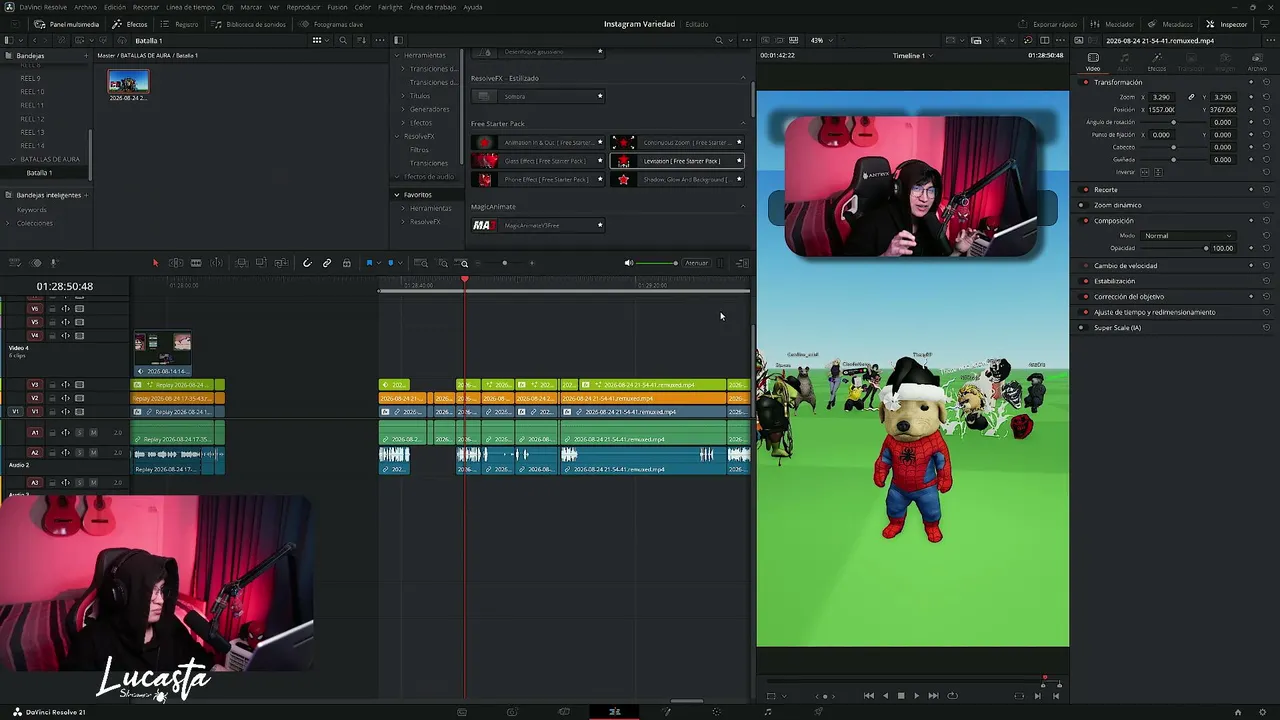Unfavorite the Levitation effect star
1280x720 pixels.
point(739,161)
